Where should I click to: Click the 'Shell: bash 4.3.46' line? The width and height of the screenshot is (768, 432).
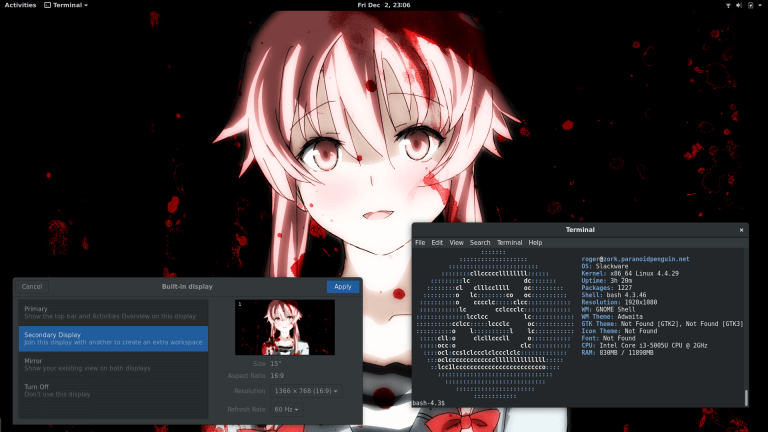coord(614,295)
